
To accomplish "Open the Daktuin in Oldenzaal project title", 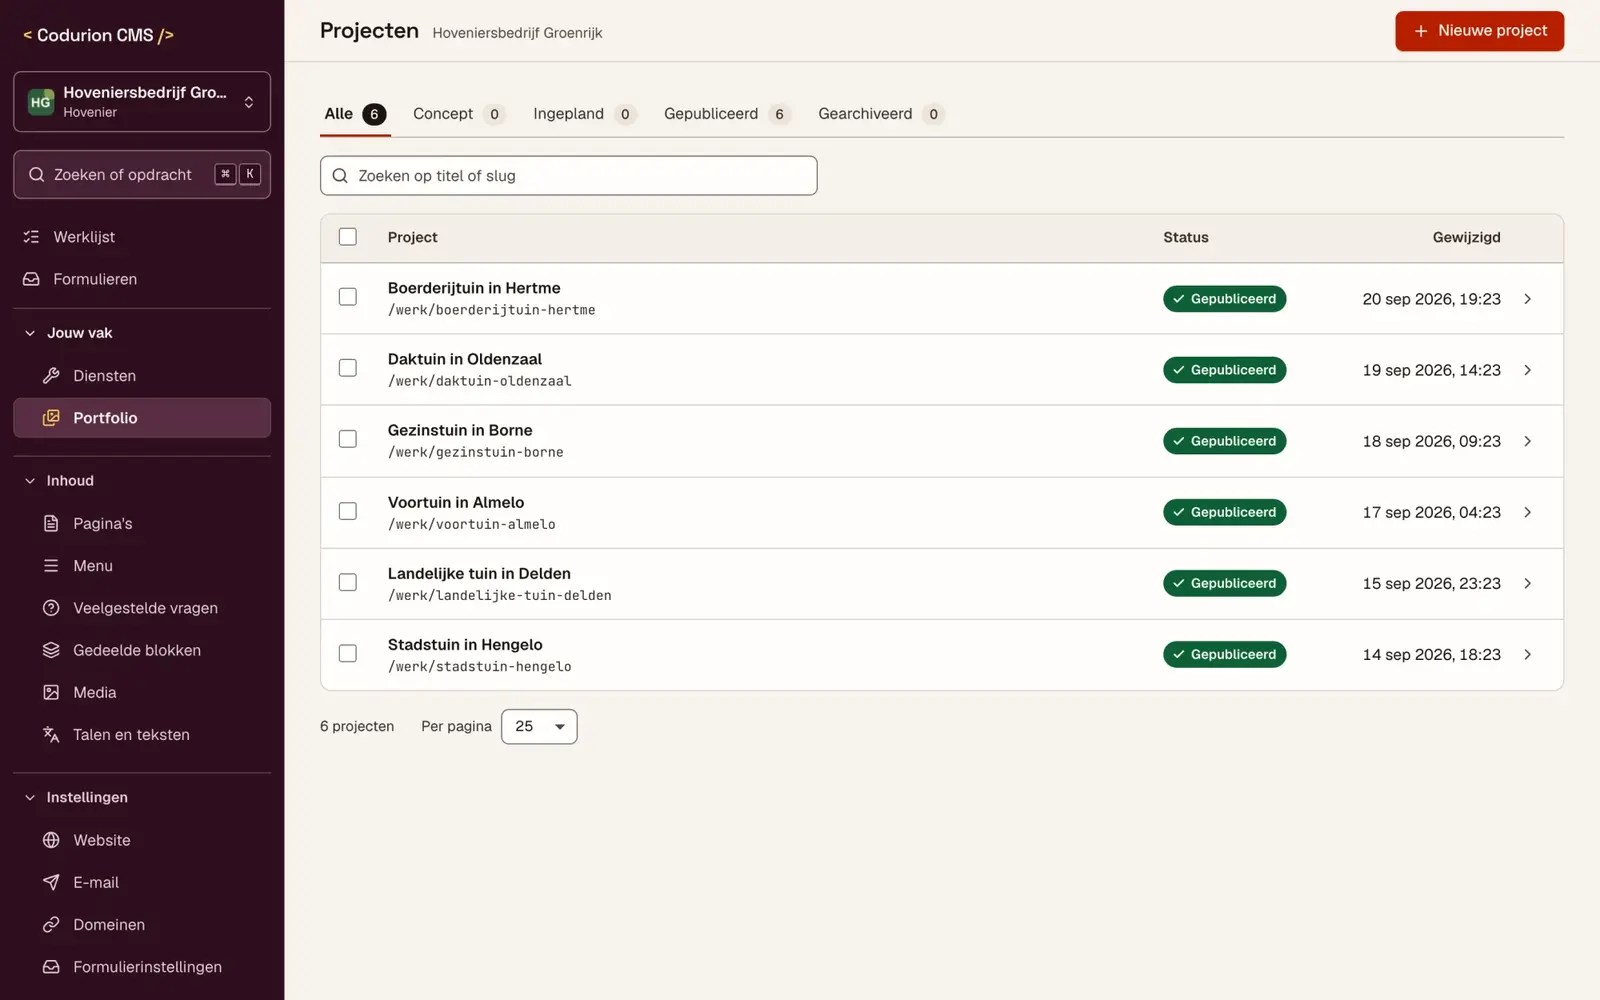I will [x=465, y=359].
